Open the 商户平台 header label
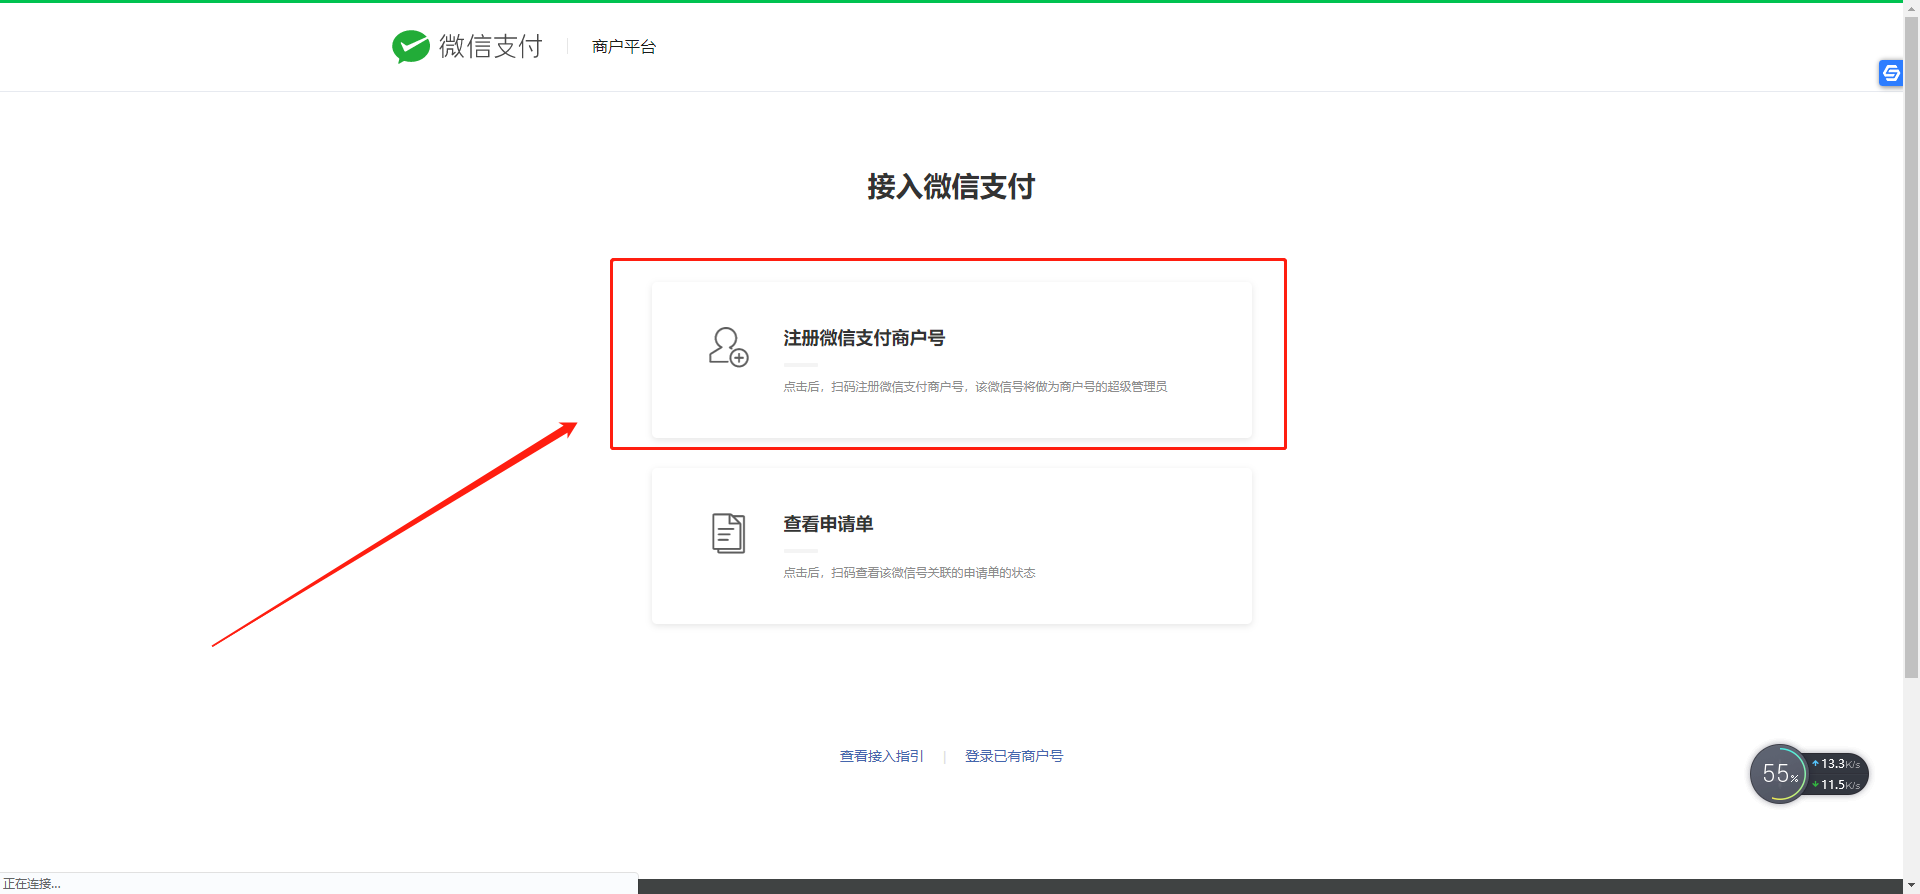The height and width of the screenshot is (894, 1920). (x=624, y=47)
